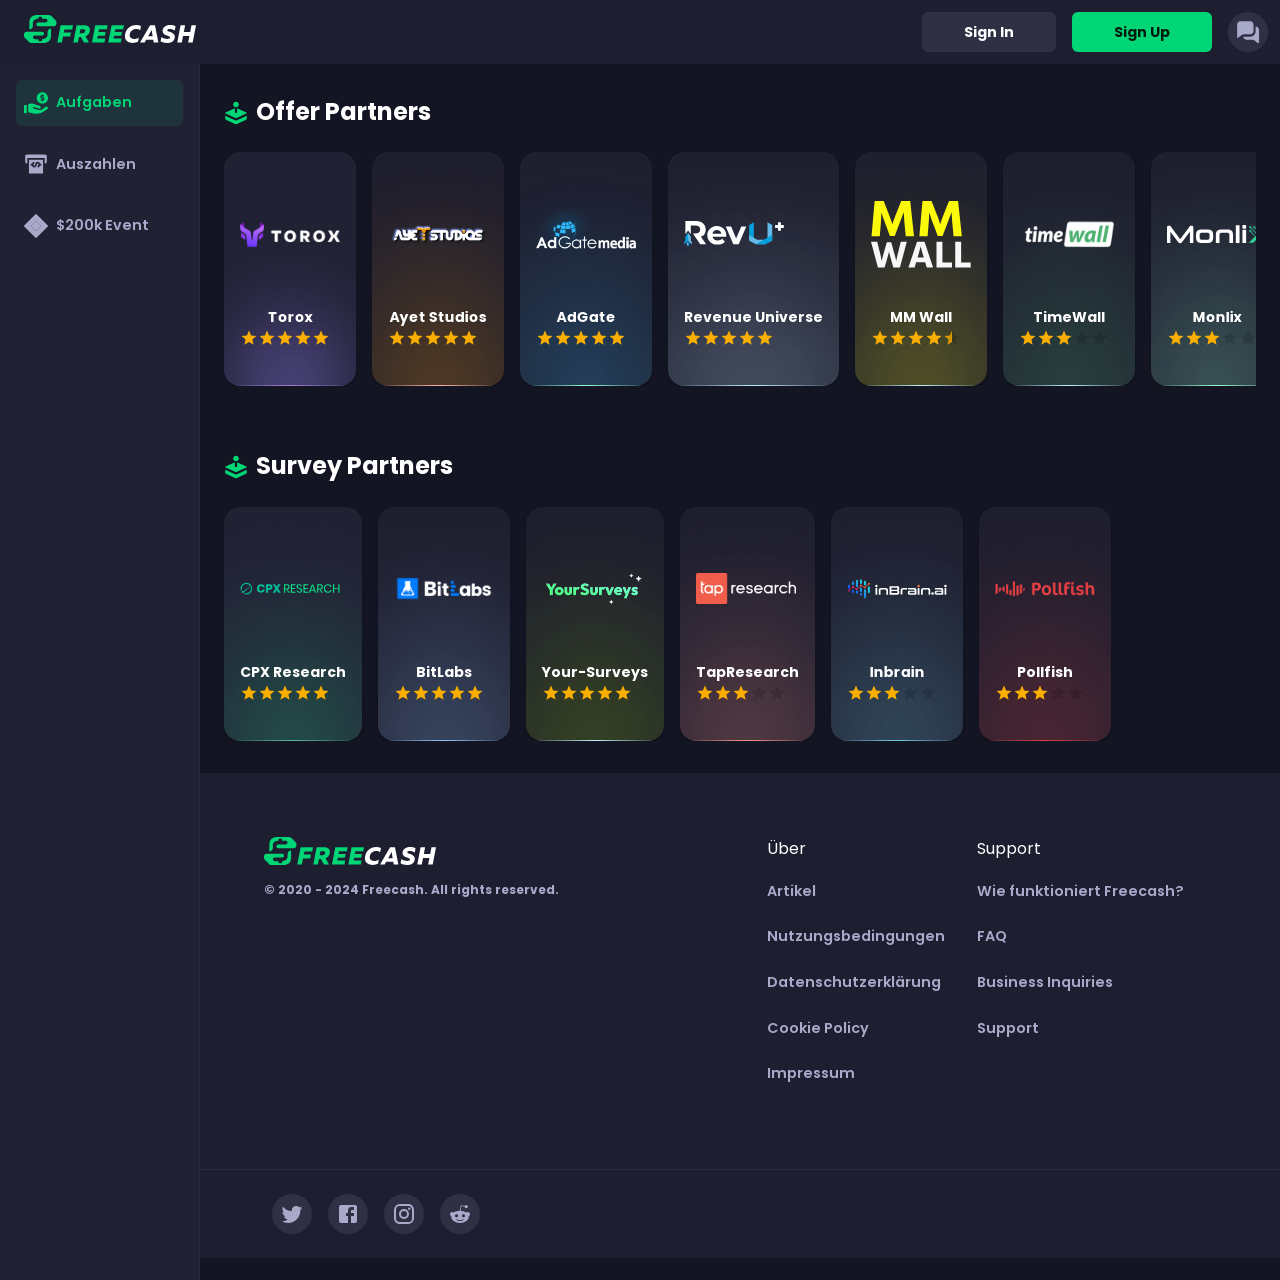Open the Monlix offer partner card

1204,269
